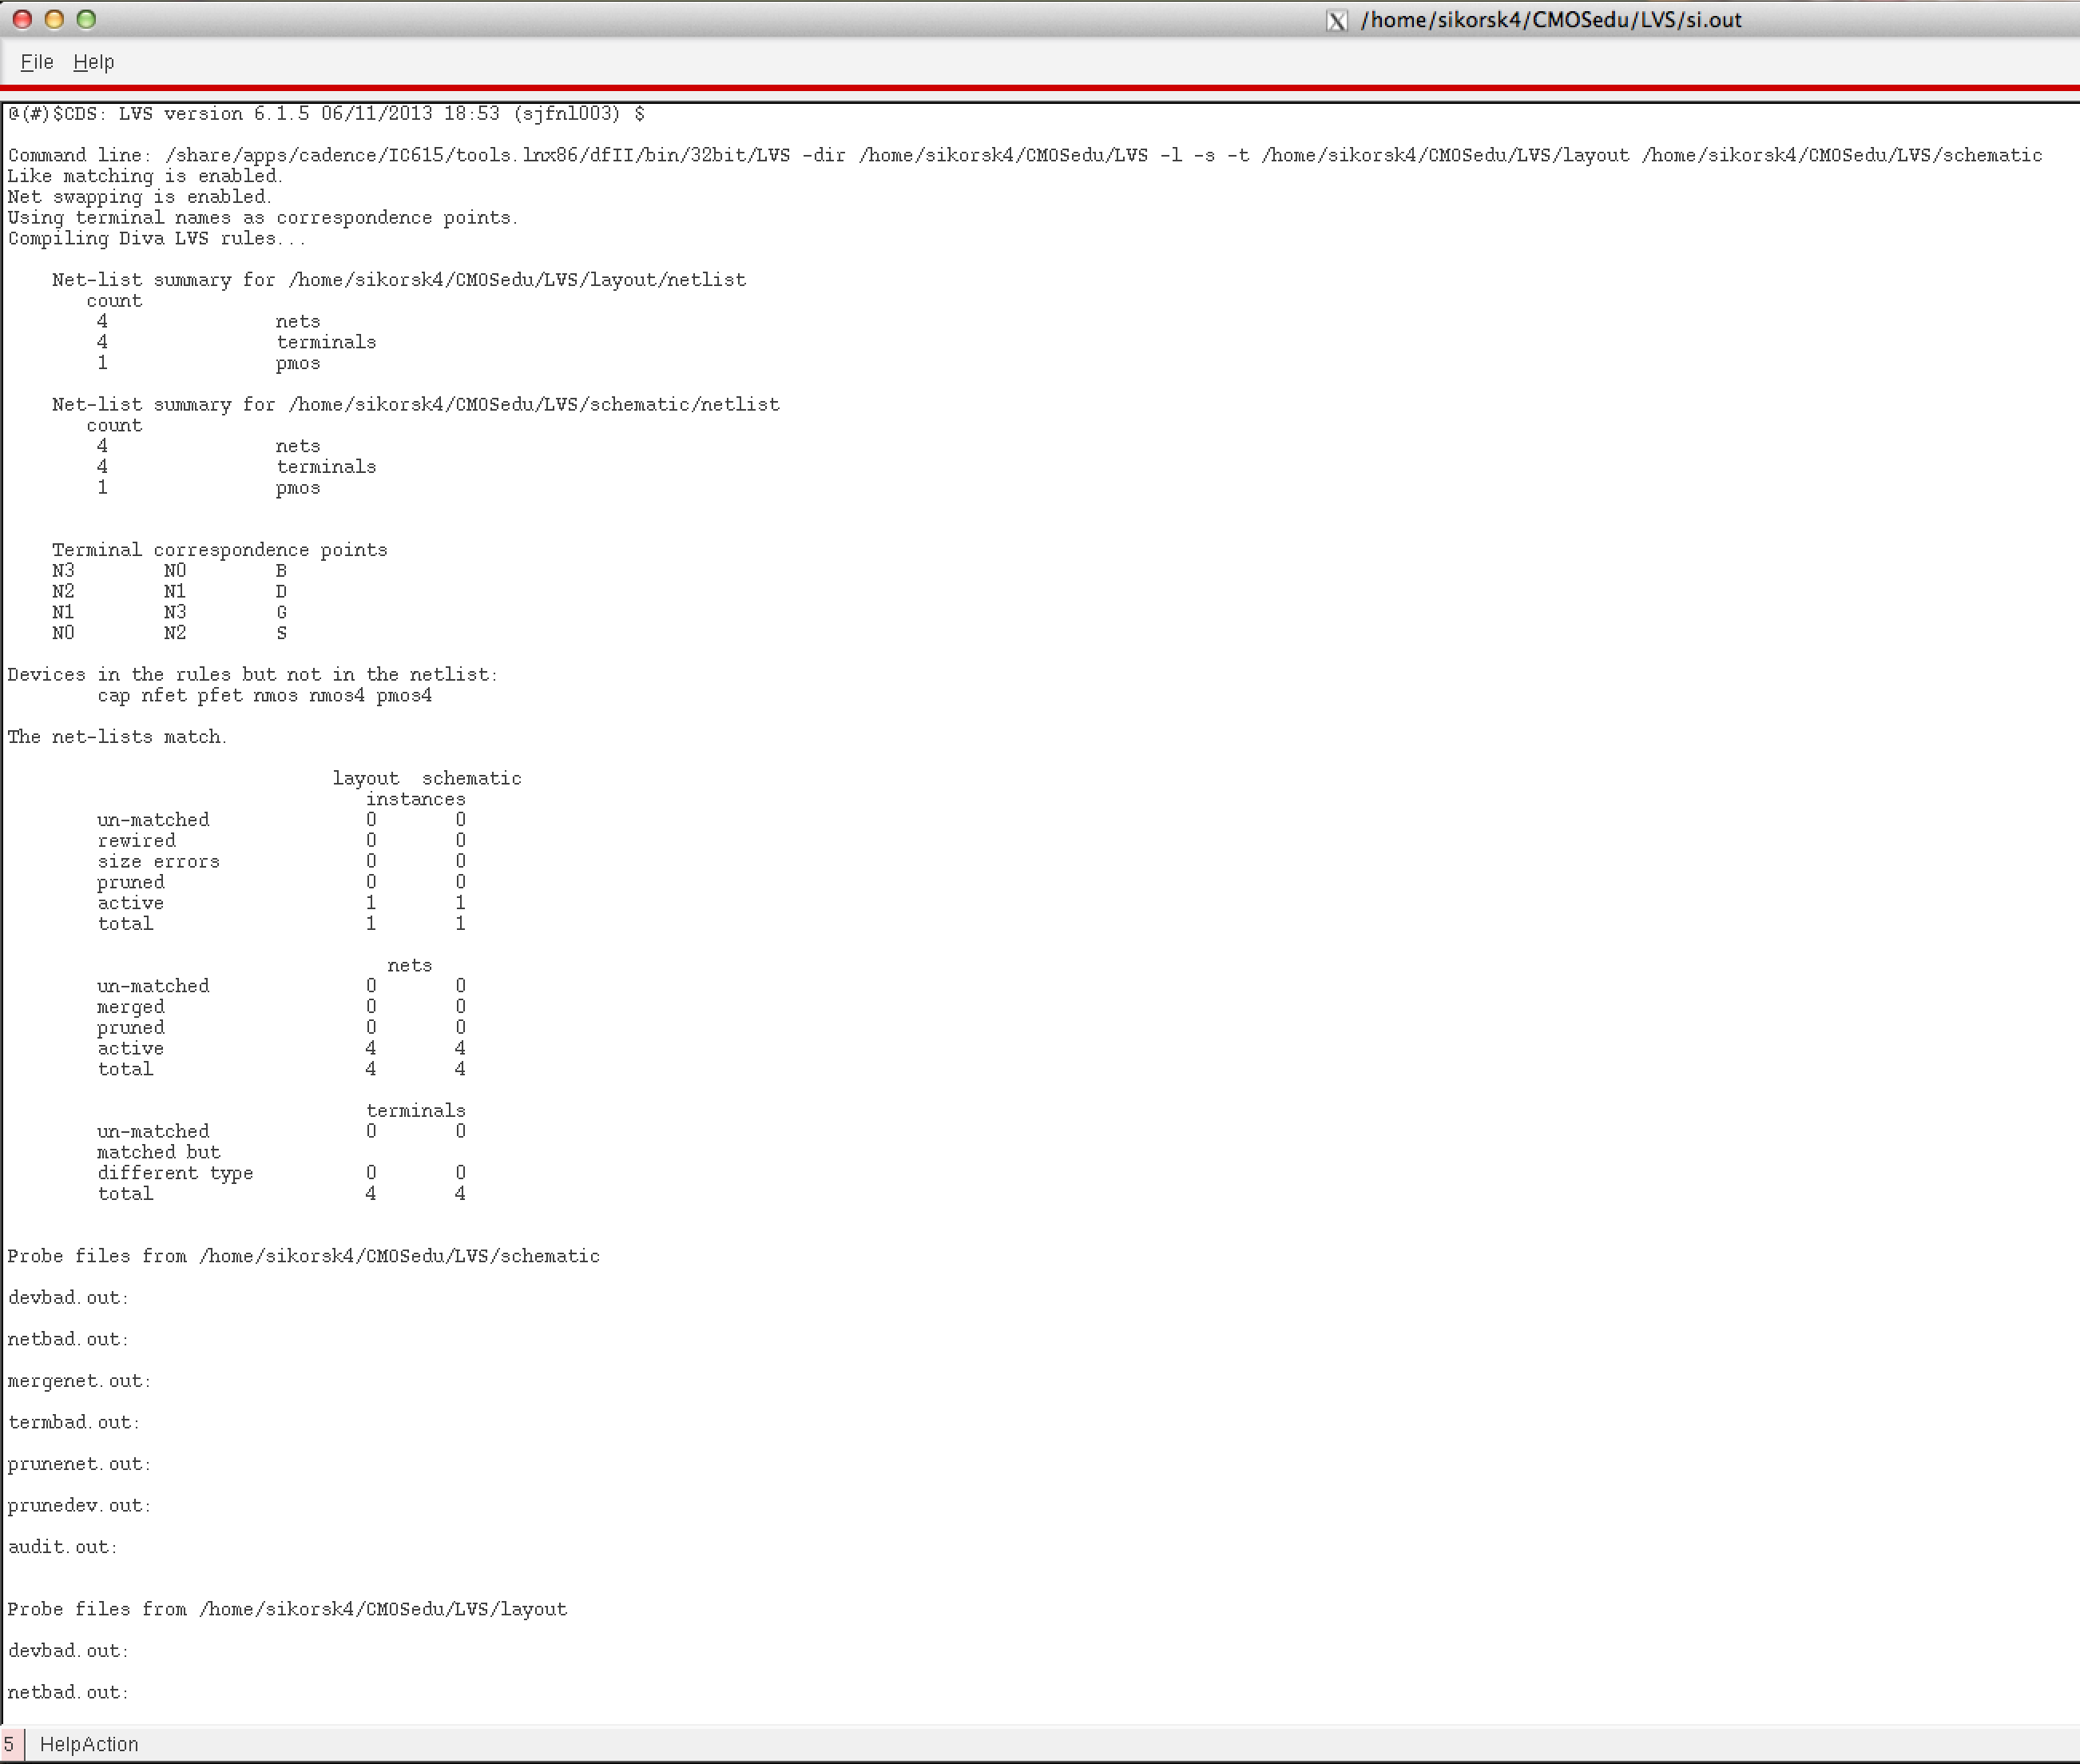
Task: Click 'Compiling Diva LVS rules...' line
Action: [x=157, y=239]
